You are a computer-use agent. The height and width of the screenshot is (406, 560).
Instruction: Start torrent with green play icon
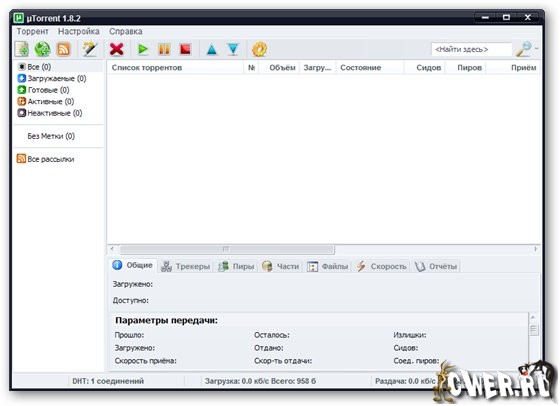pyautogui.click(x=143, y=49)
